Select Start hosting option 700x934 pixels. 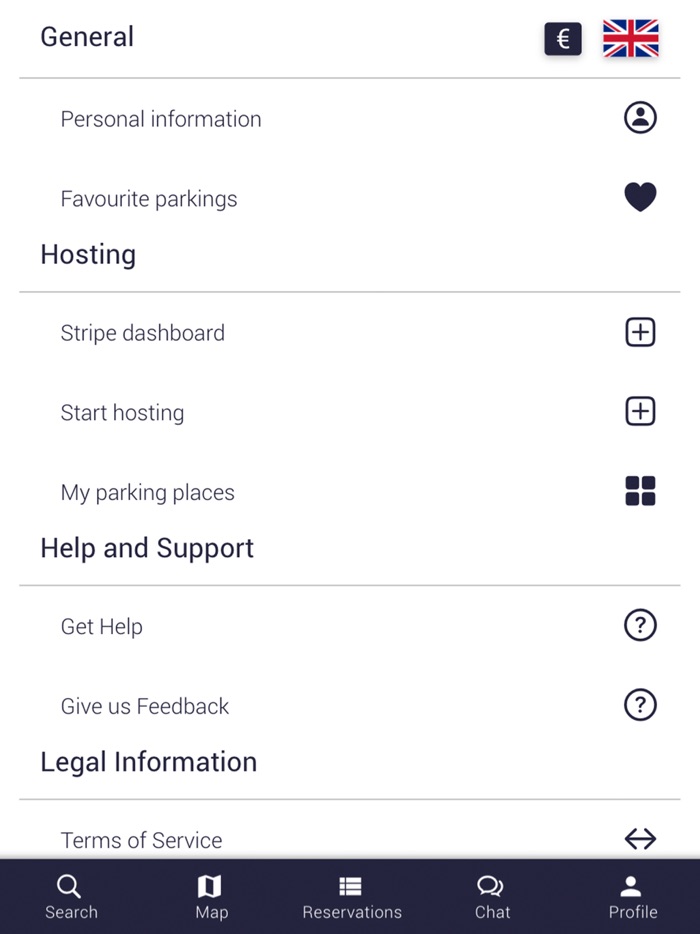pyautogui.click(x=122, y=413)
